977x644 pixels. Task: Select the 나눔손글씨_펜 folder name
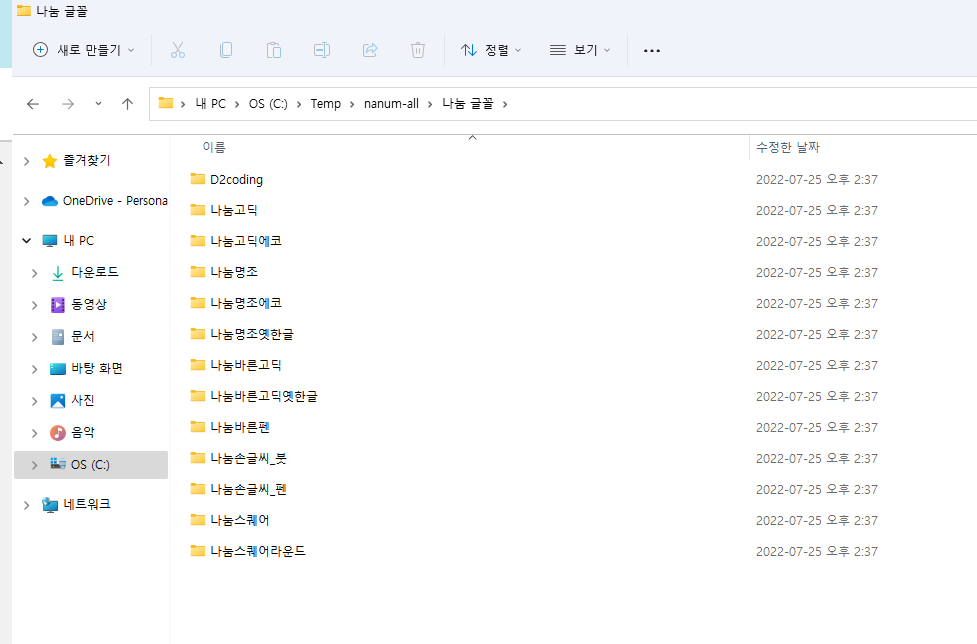tap(248, 489)
